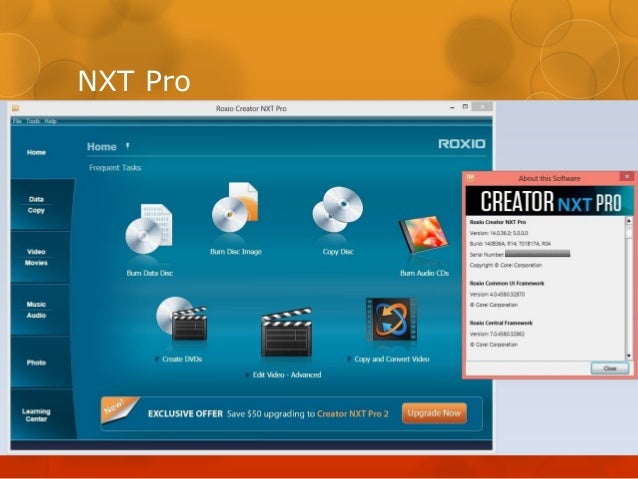638x479 pixels.
Task: Maximize the Roxio Creator NXT Pro window
Action: [x=465, y=107]
